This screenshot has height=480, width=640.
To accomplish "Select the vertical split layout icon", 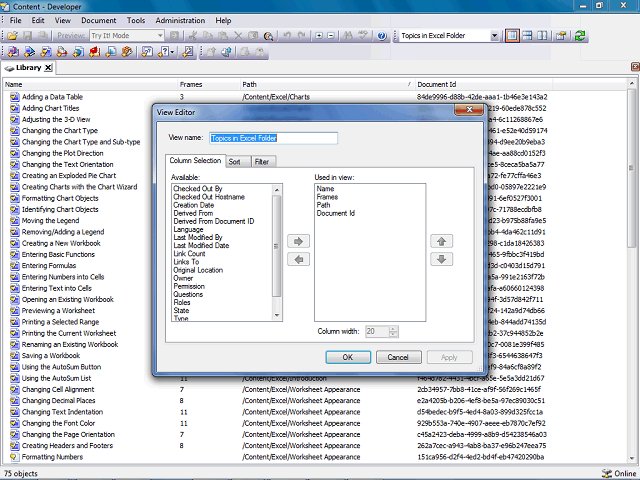I will point(542,36).
